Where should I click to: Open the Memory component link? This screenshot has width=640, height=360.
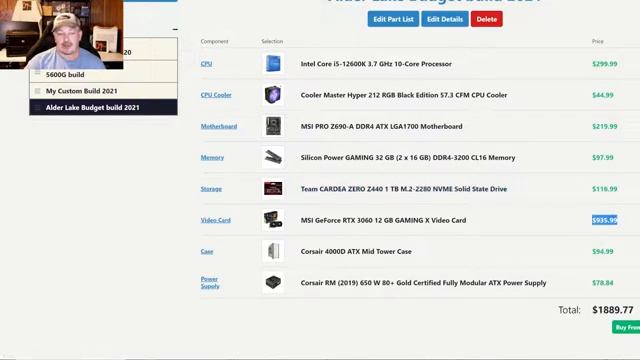[x=212, y=158]
